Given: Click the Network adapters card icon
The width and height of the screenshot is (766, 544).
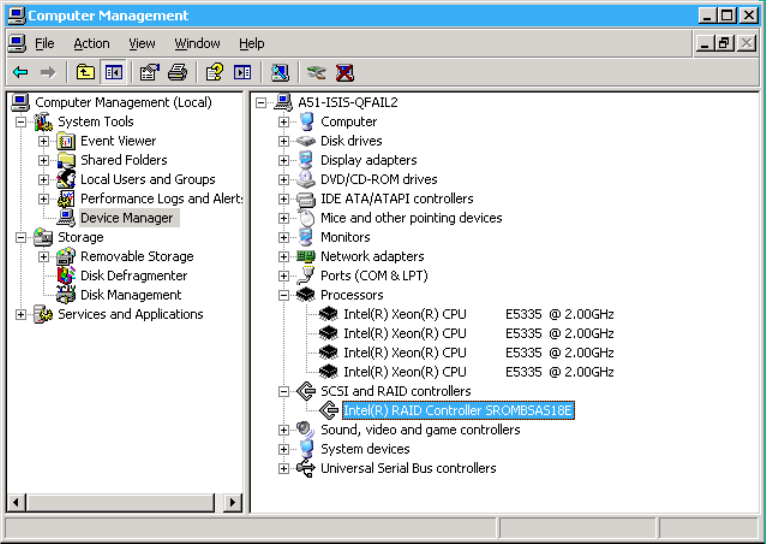Looking at the screenshot, I should coord(306,256).
